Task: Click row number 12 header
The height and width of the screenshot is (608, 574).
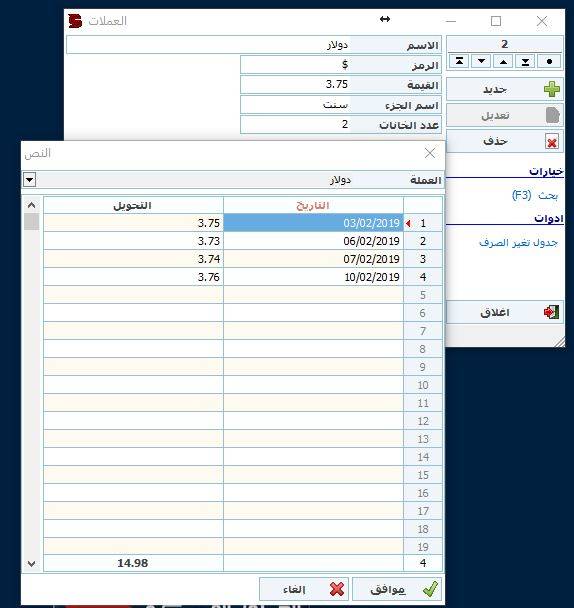Action: [423, 421]
